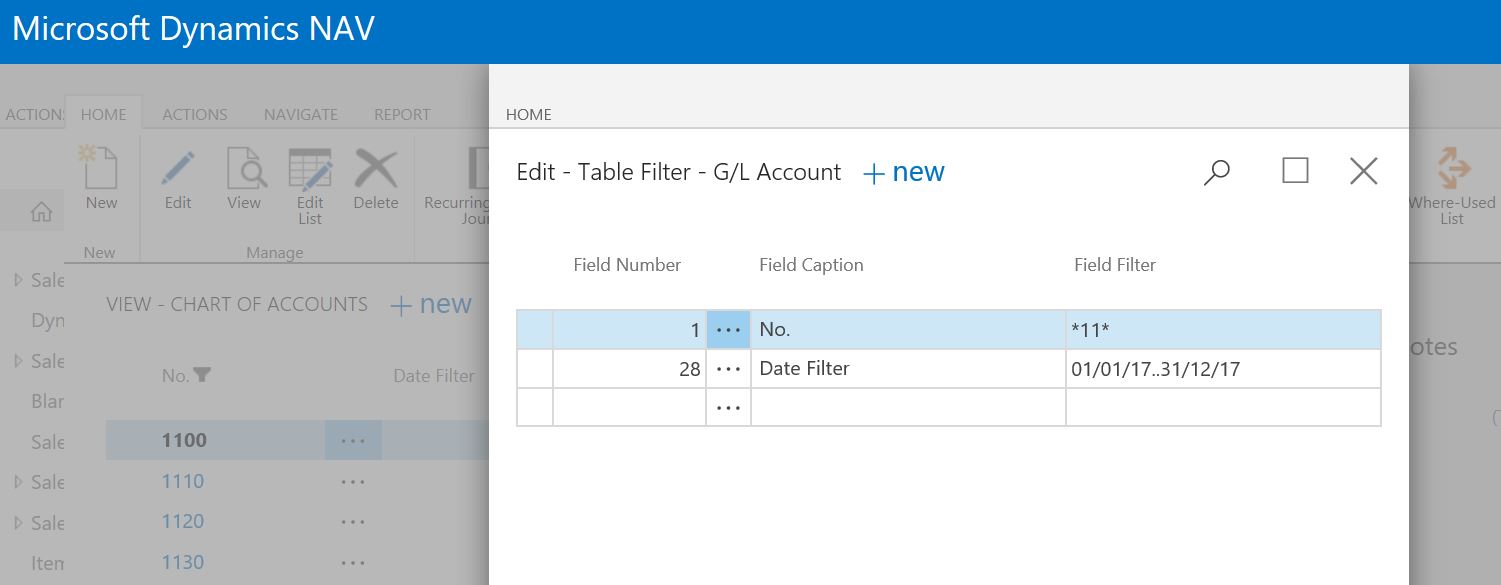The height and width of the screenshot is (585, 1501).
Task: Switch to the REPORT ribbon tab
Action: tap(402, 114)
